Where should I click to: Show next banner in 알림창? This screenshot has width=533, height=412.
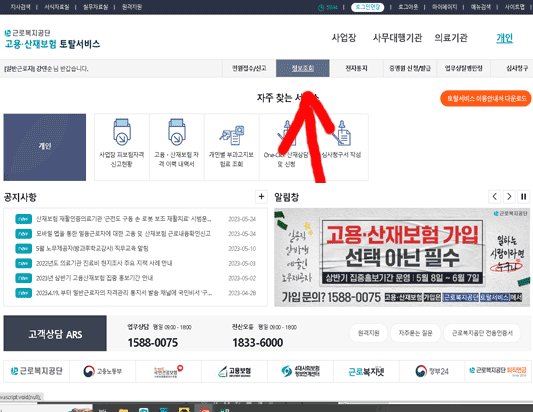(x=509, y=196)
